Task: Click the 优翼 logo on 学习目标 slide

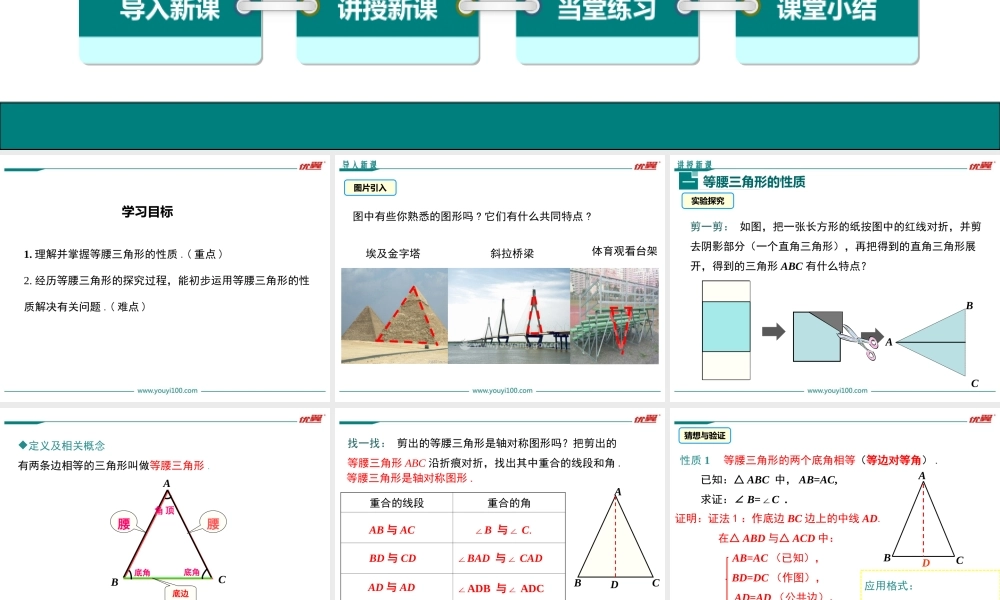Action: tap(311, 166)
